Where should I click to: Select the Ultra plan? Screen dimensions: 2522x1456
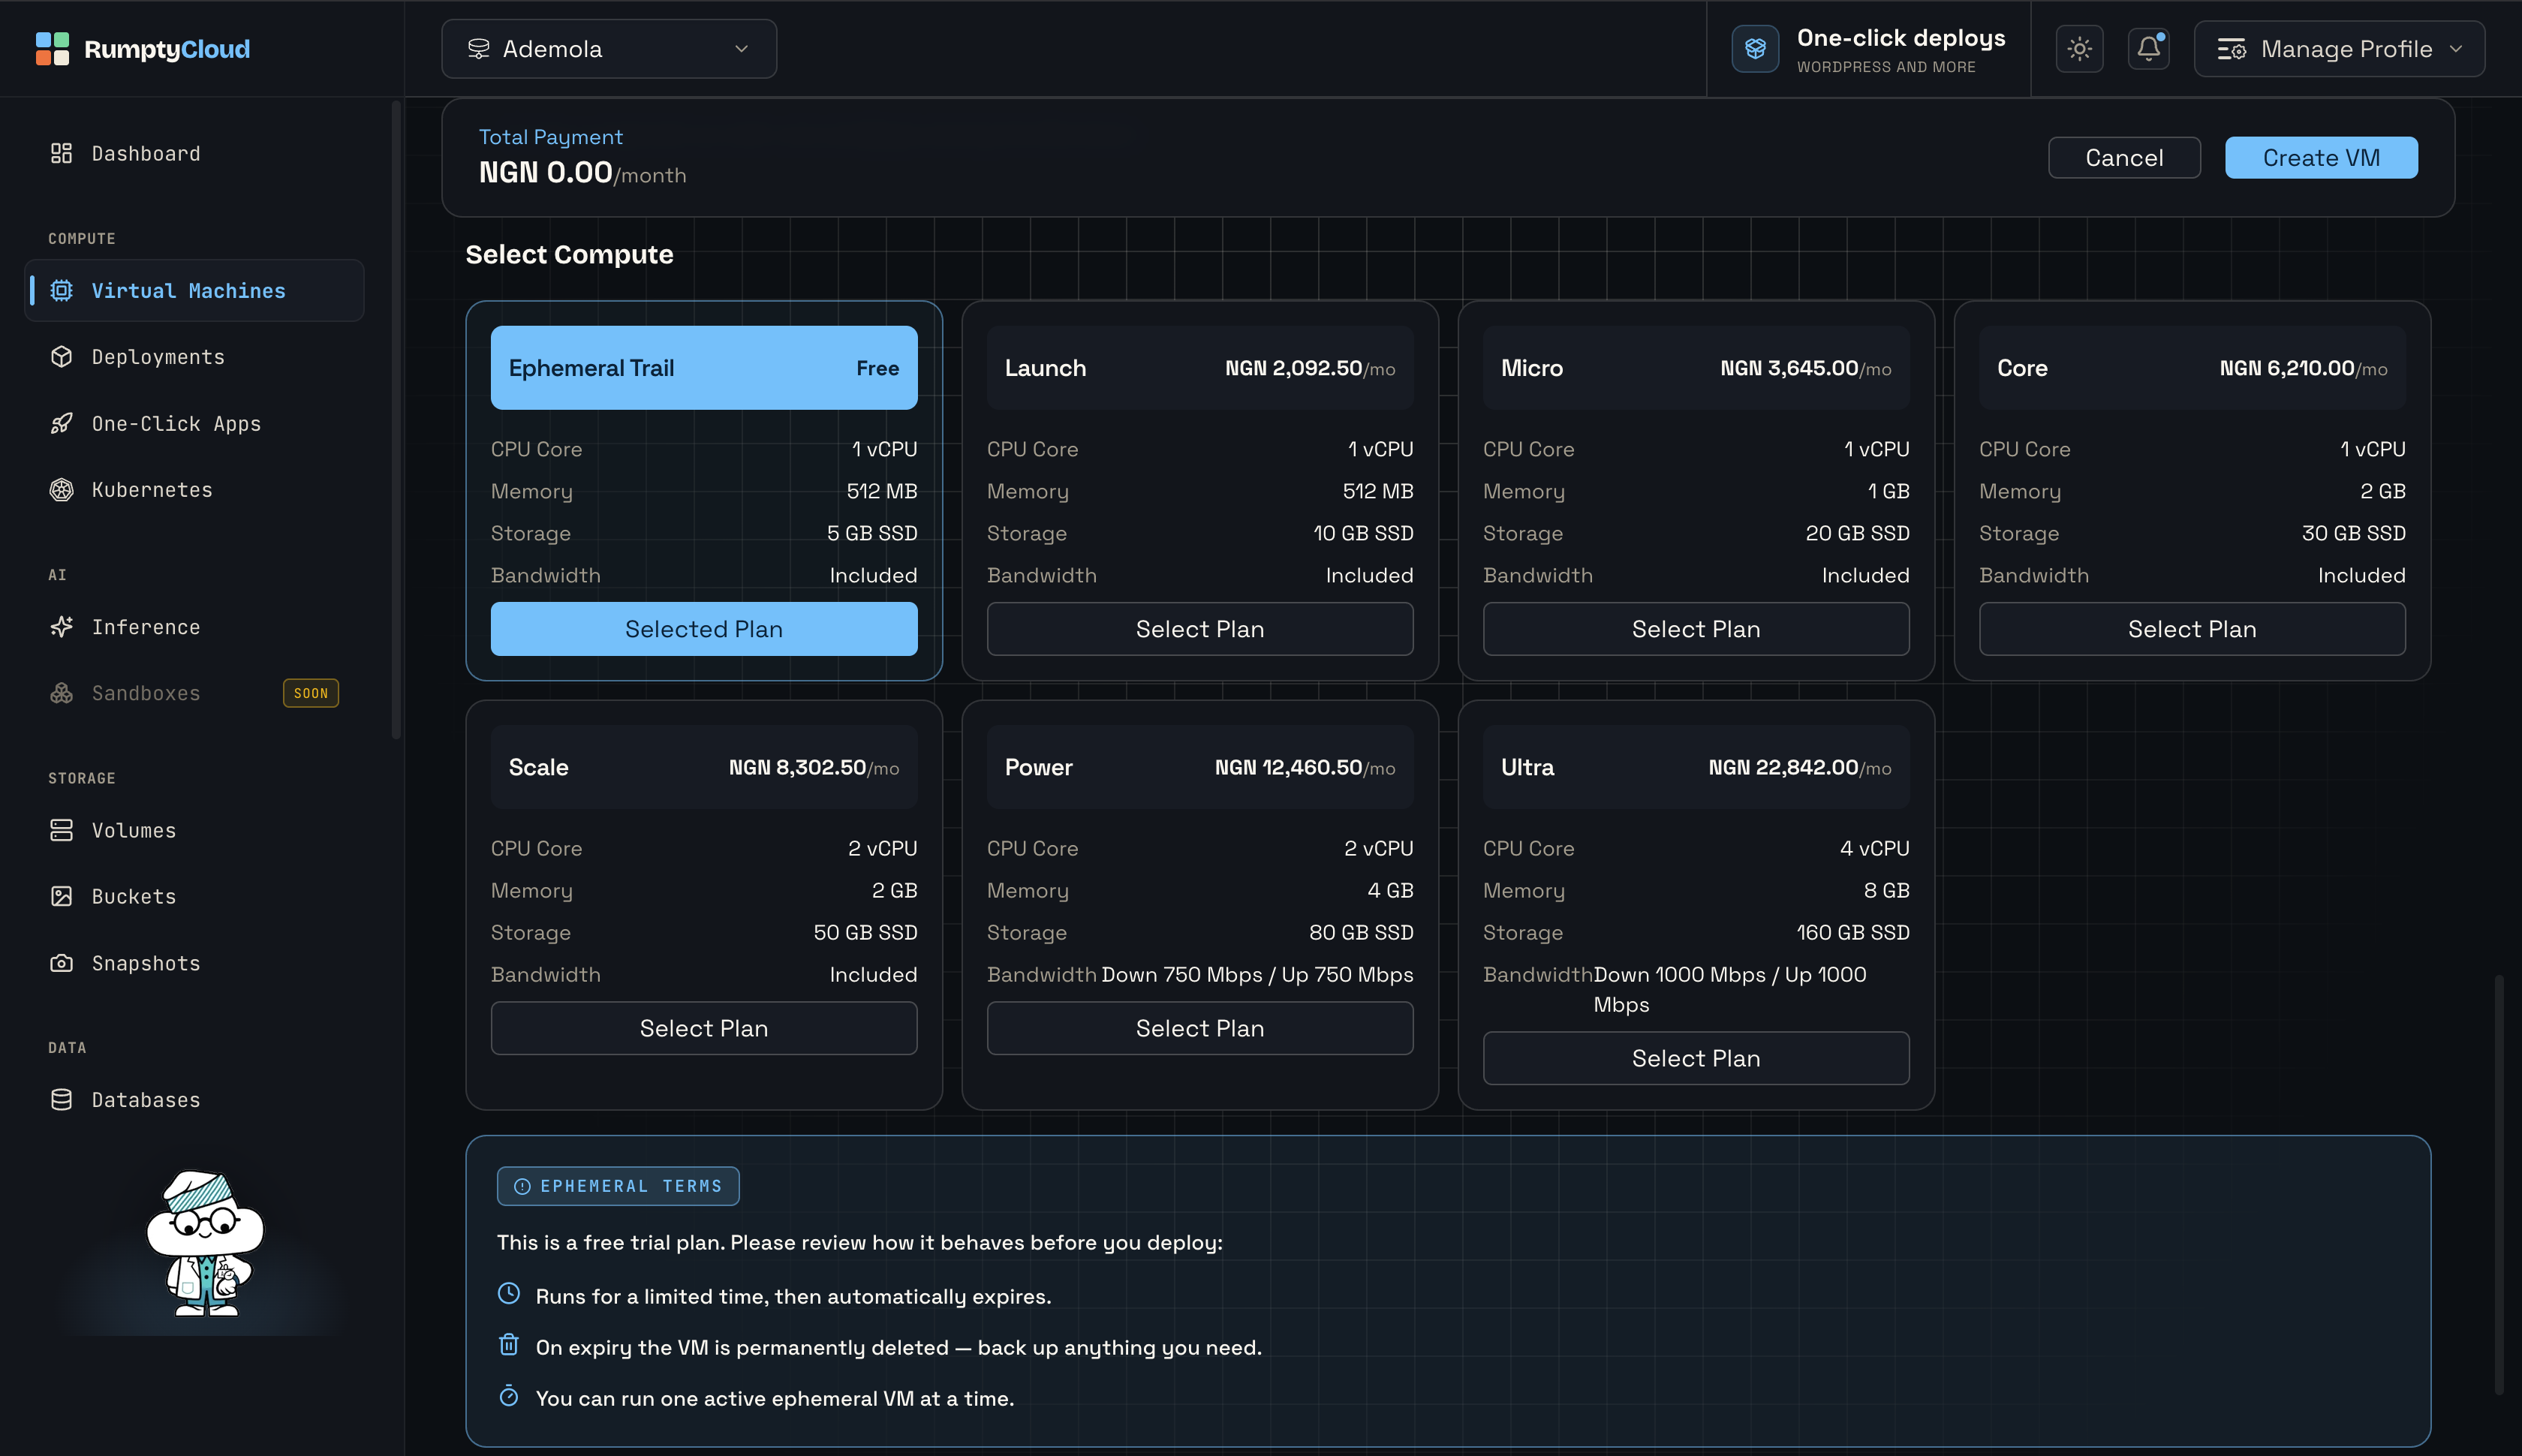coord(1696,1058)
